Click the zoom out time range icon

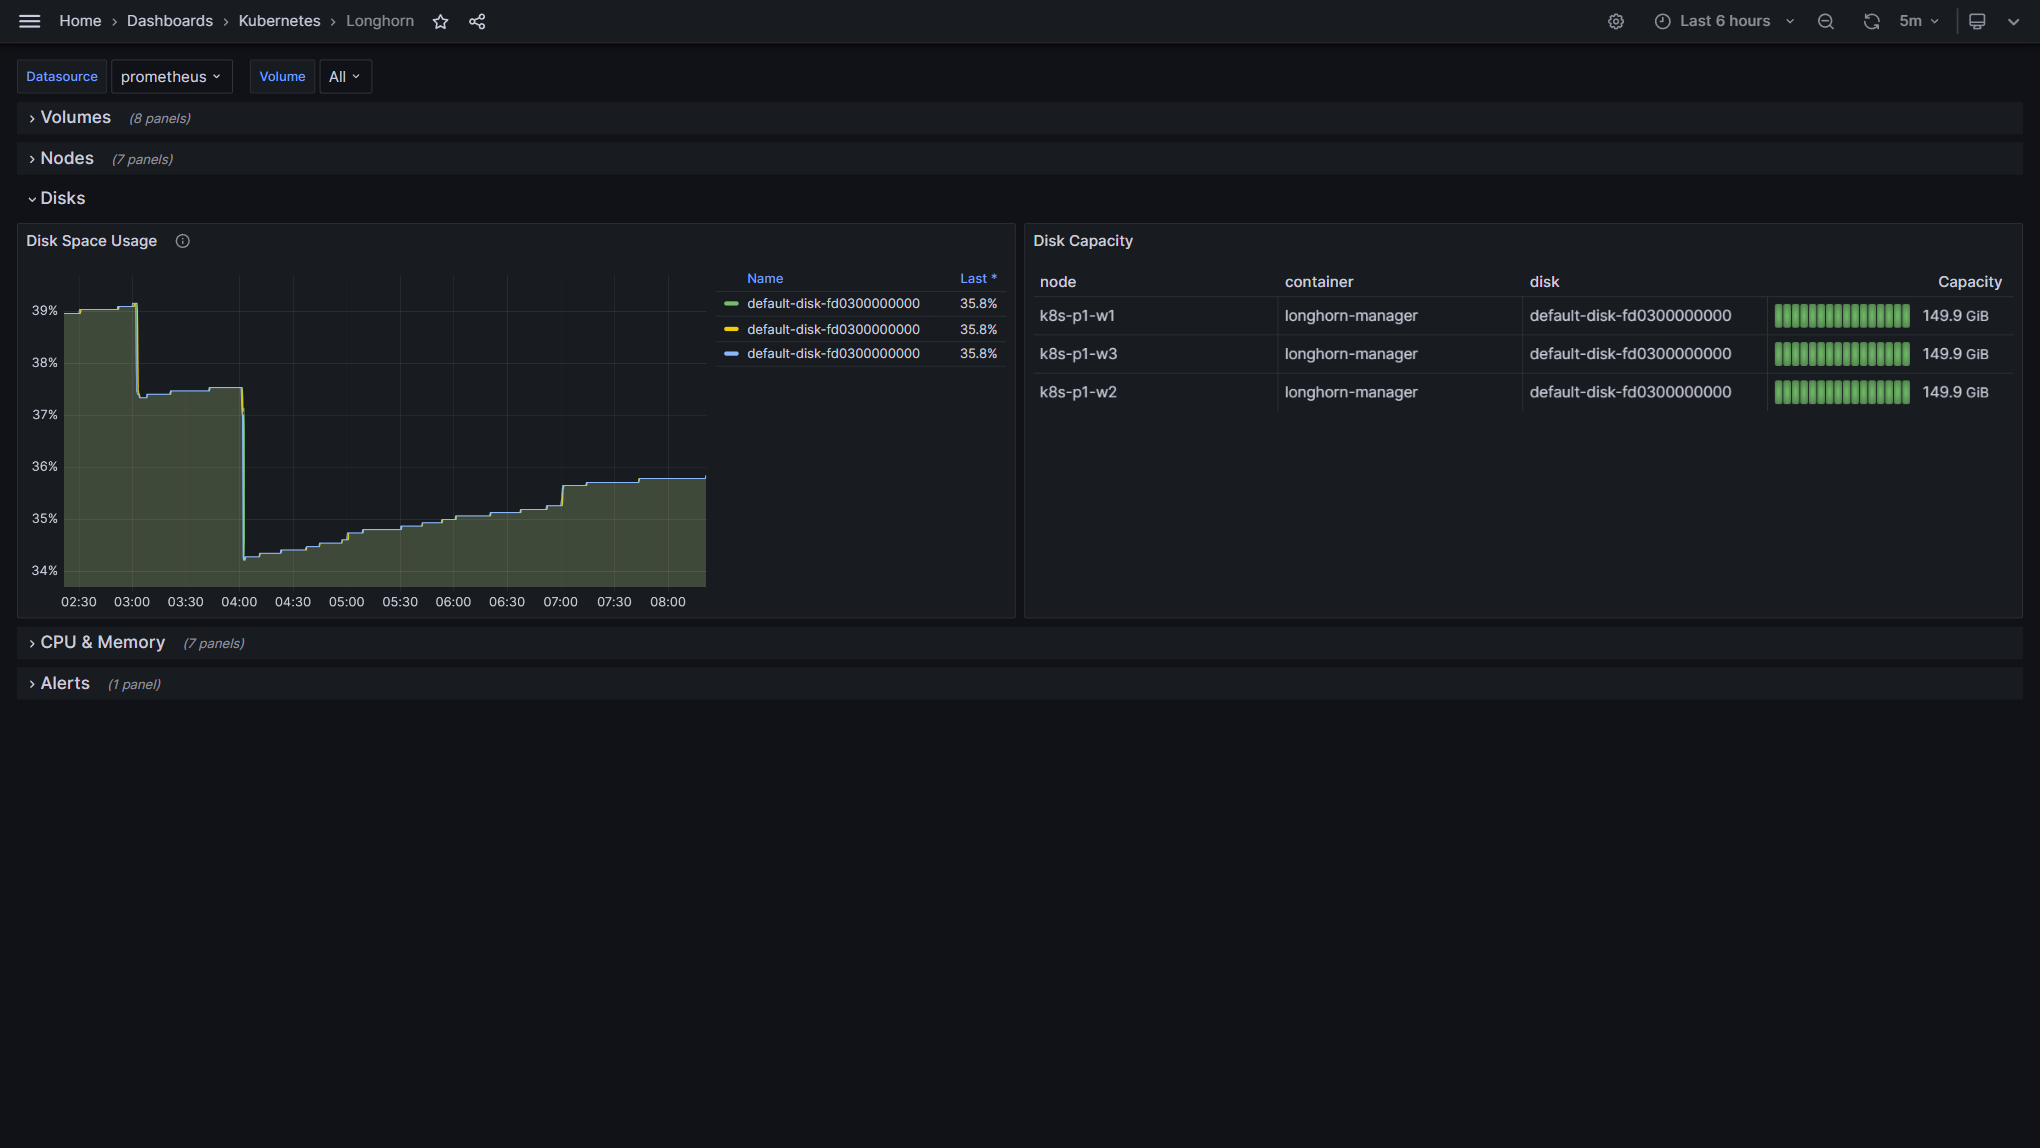point(1825,21)
